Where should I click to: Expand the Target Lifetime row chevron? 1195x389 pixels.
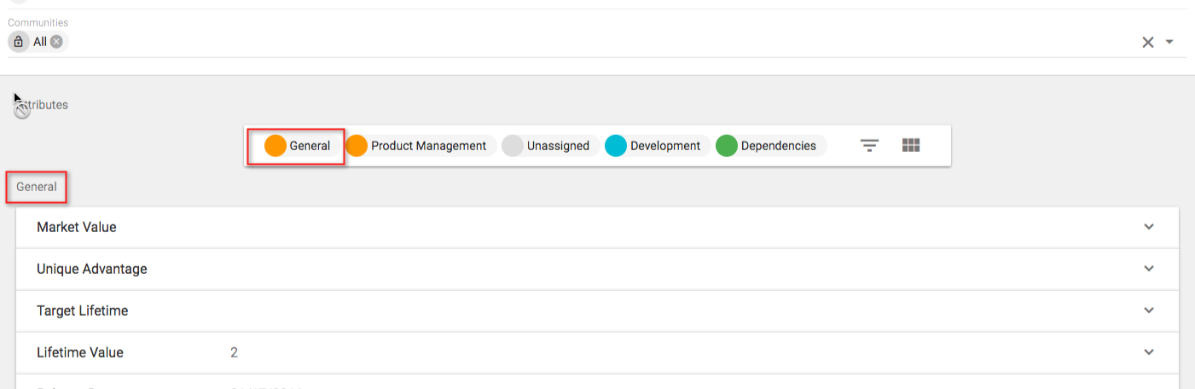pyautogui.click(x=1149, y=310)
